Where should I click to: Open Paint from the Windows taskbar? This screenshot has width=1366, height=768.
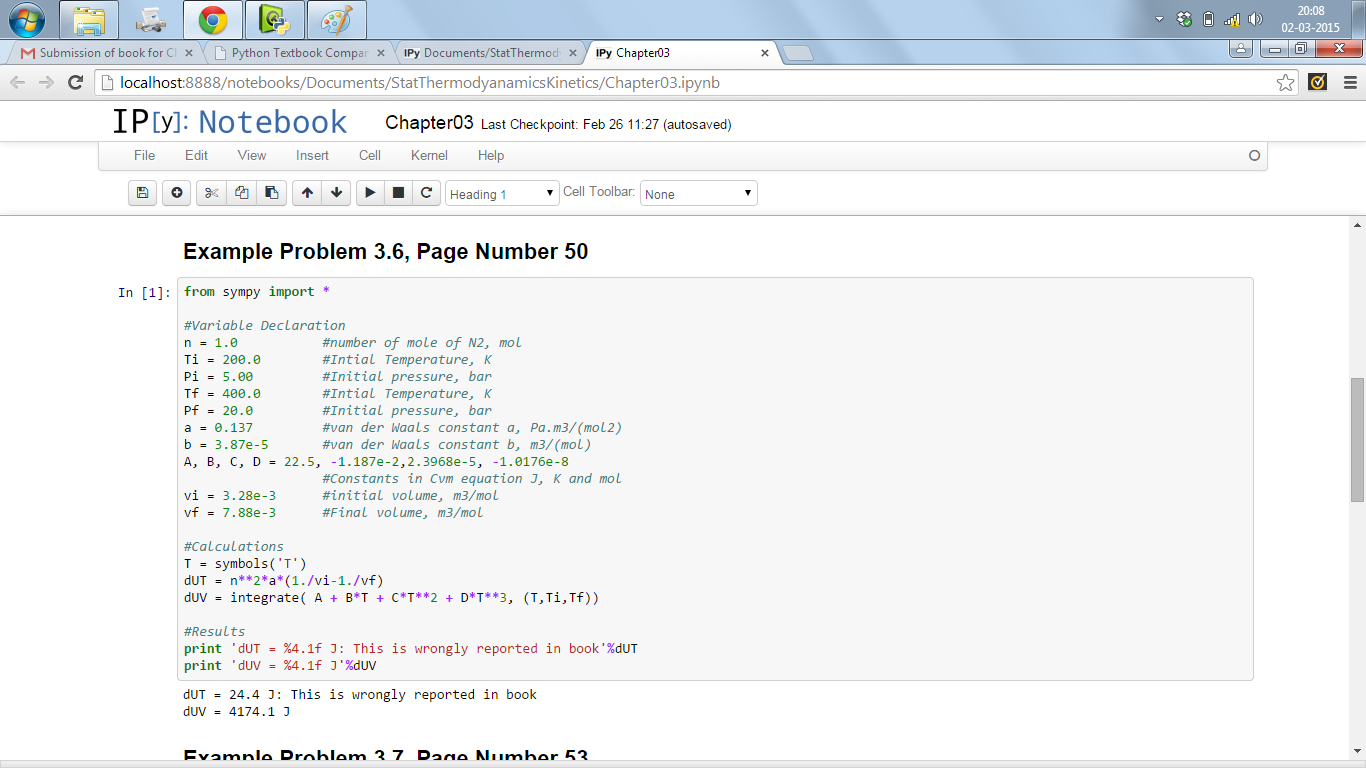click(x=336, y=20)
